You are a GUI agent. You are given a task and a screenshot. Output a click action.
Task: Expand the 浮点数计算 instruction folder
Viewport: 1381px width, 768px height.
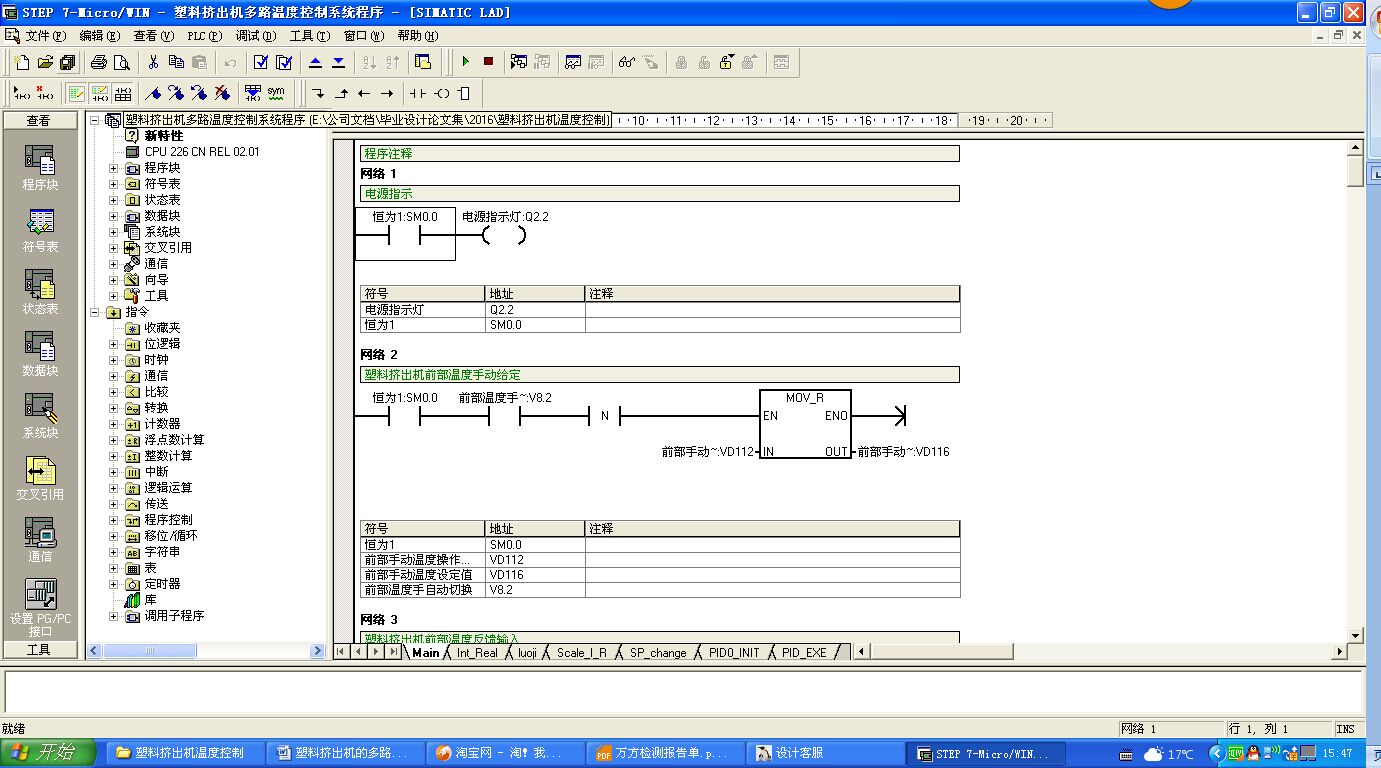pos(113,440)
